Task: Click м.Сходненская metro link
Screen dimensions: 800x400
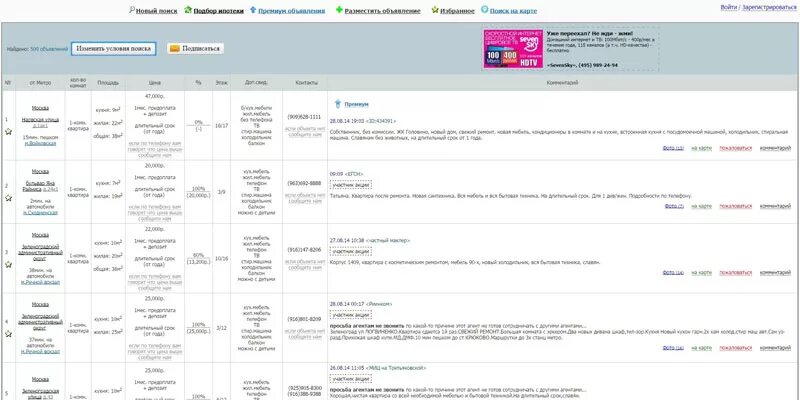Action: pyautogui.click(x=40, y=212)
